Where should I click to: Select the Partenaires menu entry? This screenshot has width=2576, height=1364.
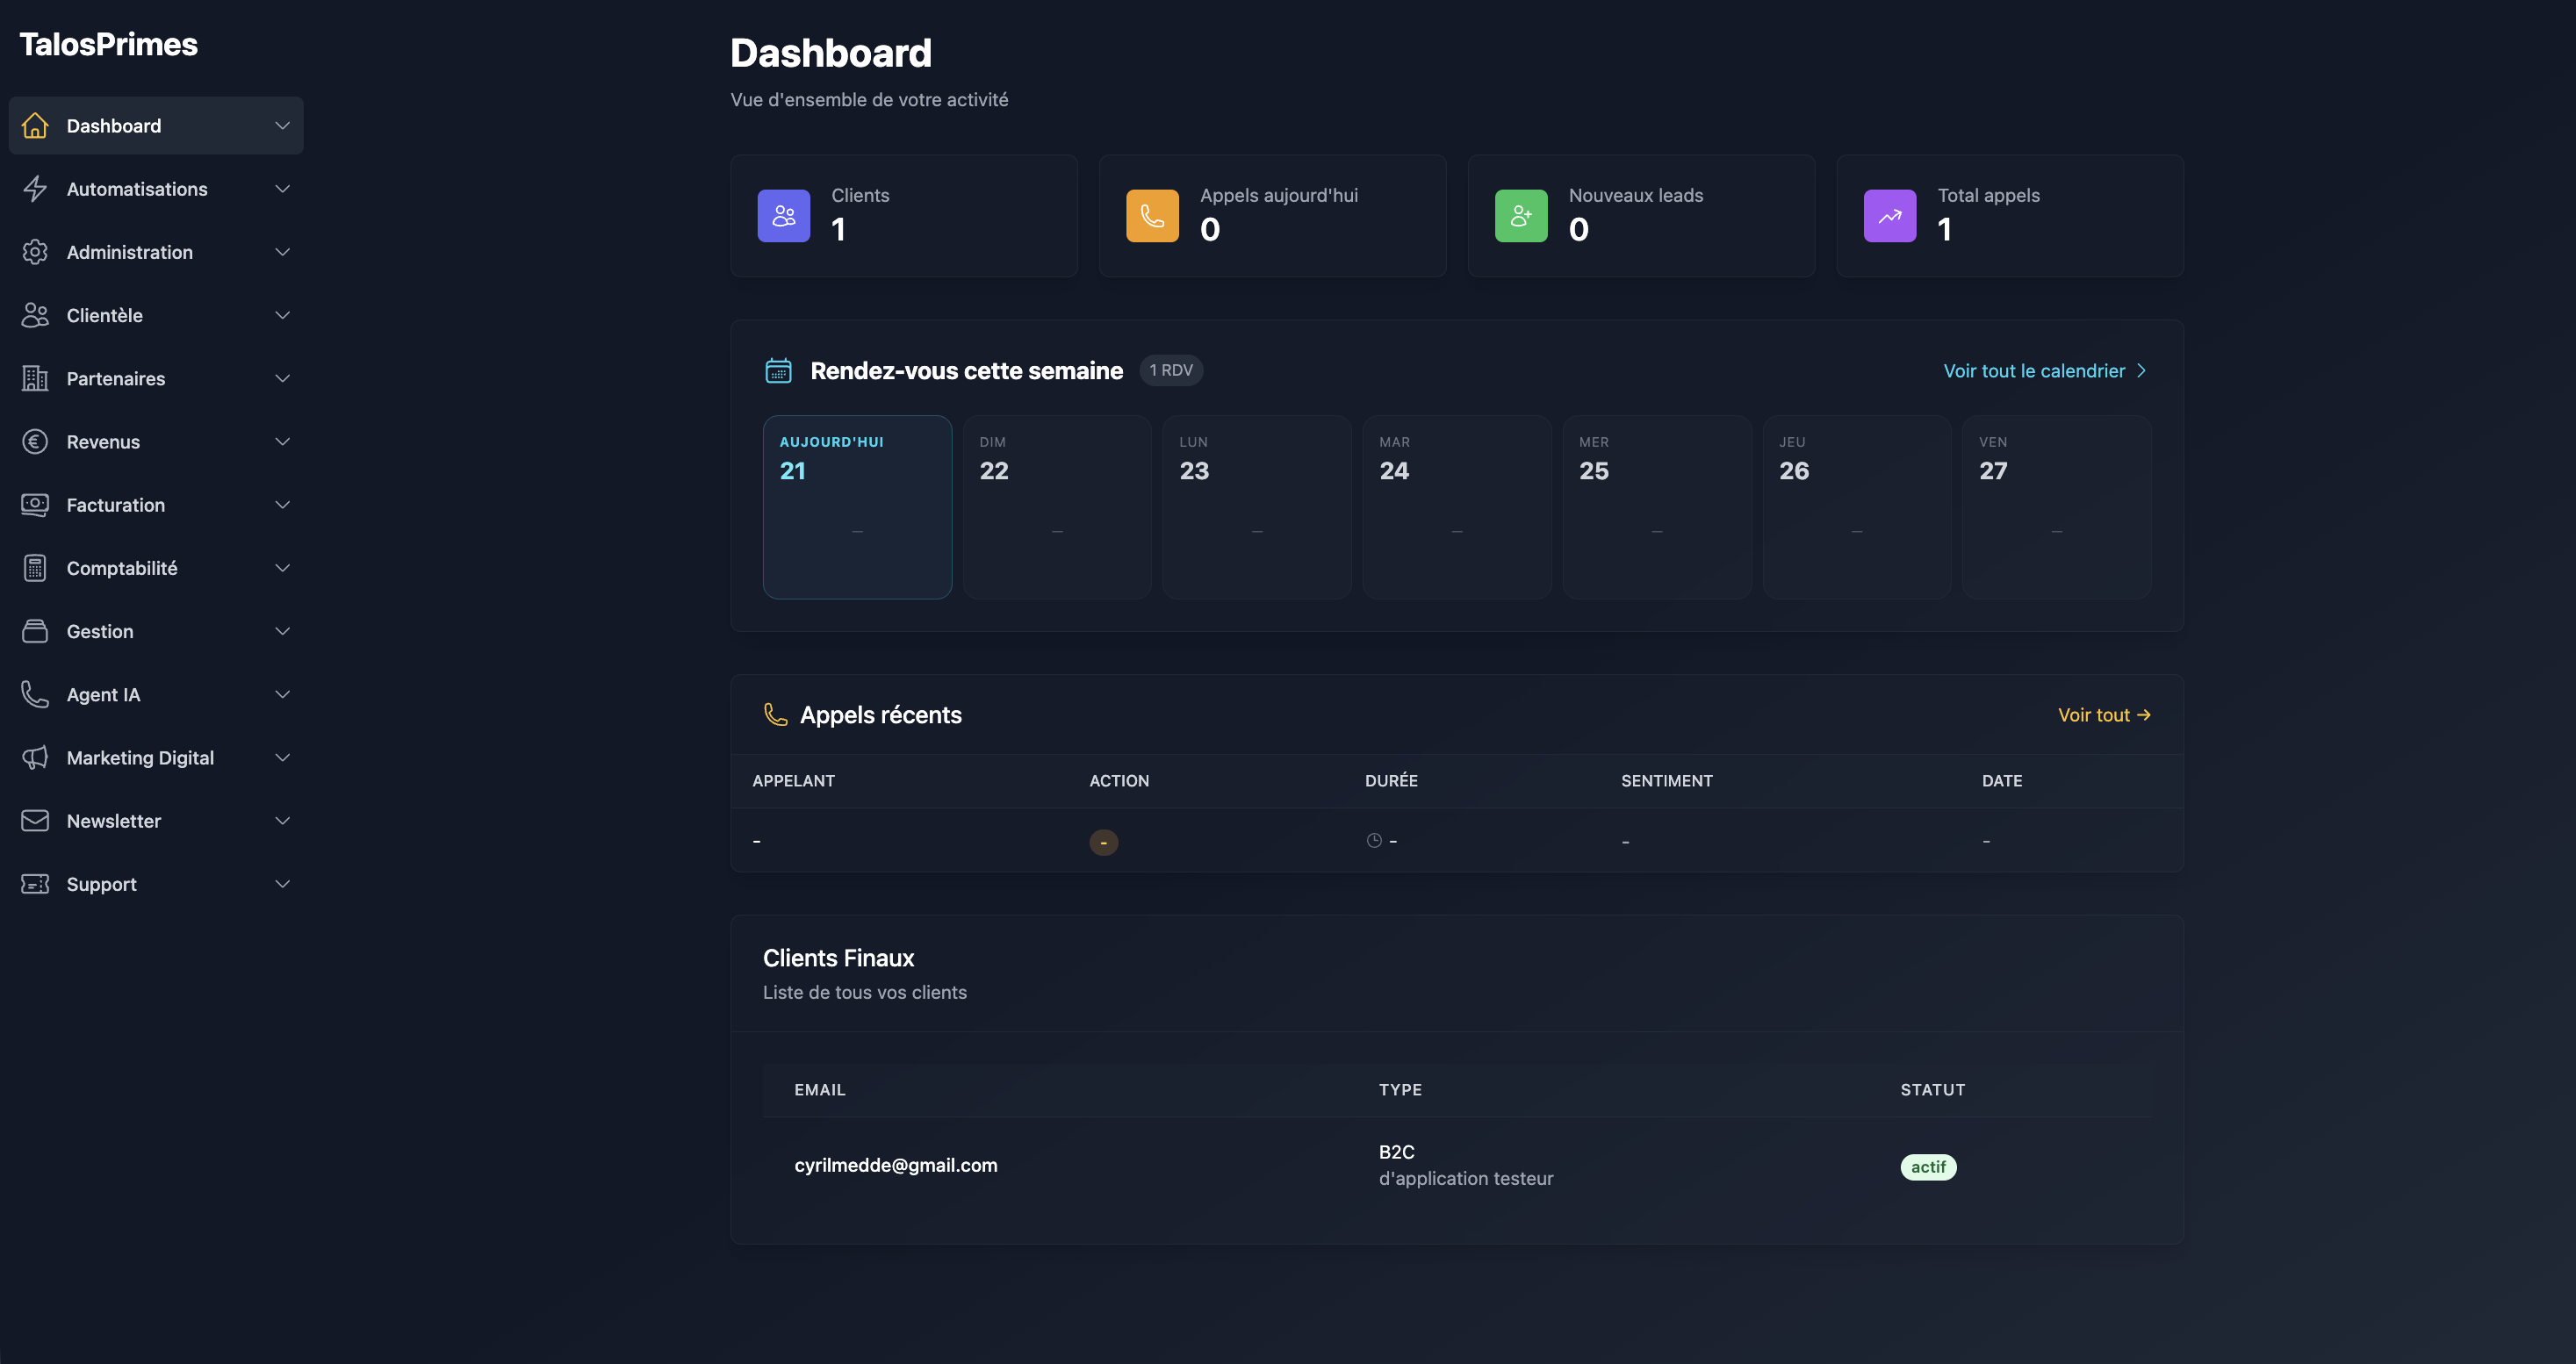point(116,378)
